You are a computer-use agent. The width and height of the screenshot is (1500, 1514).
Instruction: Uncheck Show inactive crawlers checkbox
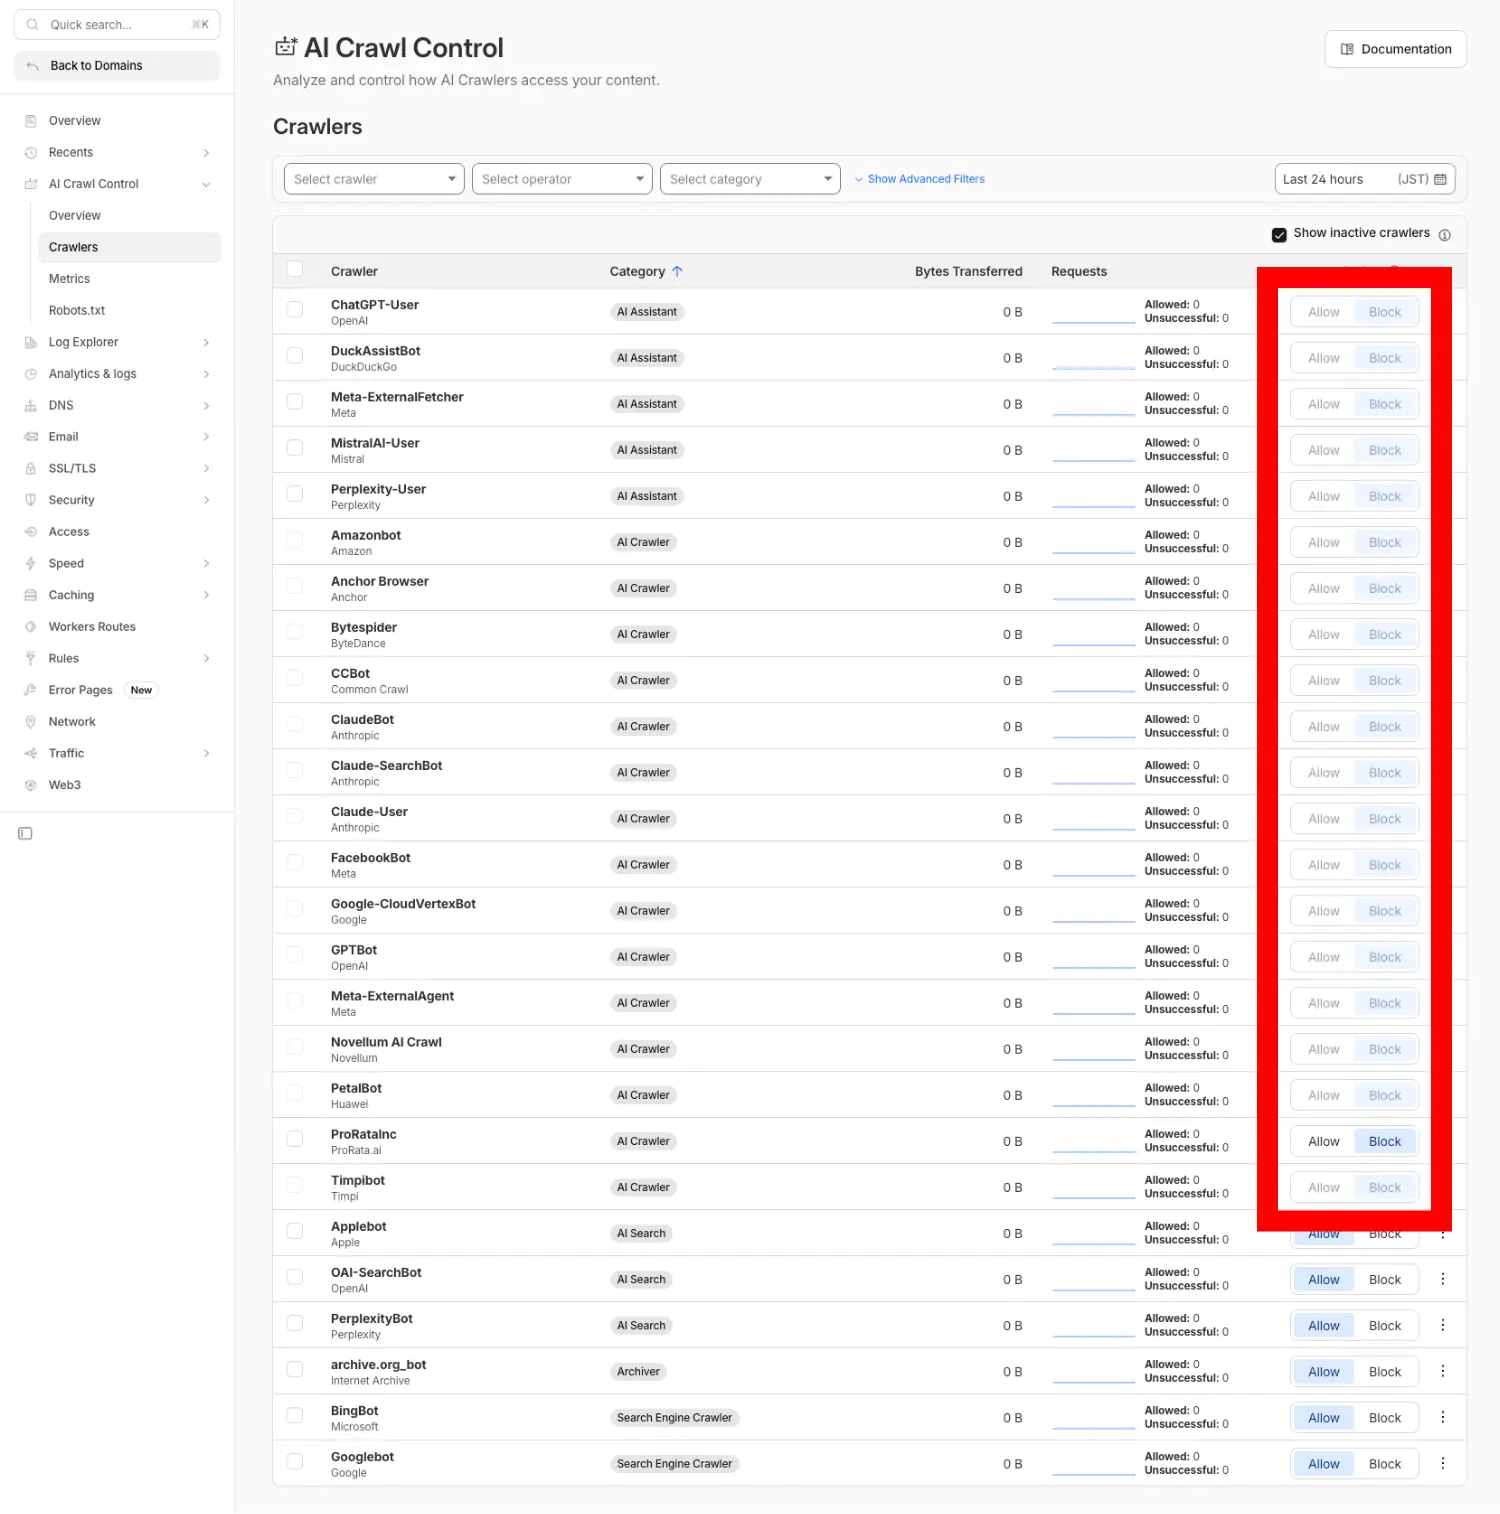(x=1279, y=235)
